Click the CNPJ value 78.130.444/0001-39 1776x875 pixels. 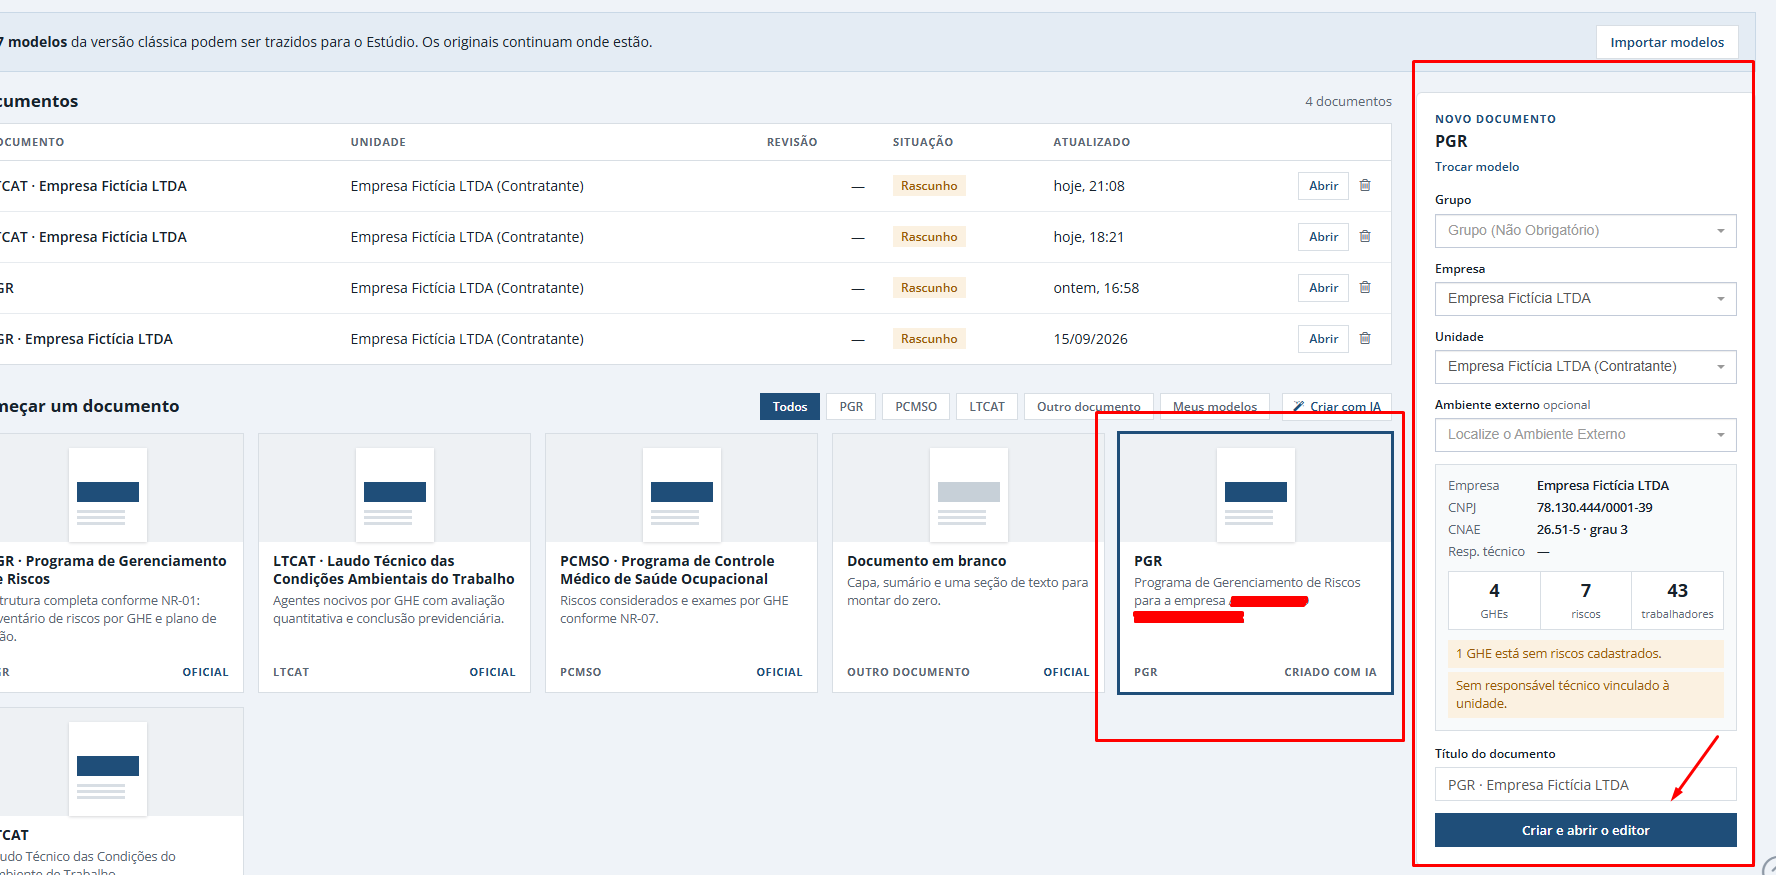point(1594,508)
